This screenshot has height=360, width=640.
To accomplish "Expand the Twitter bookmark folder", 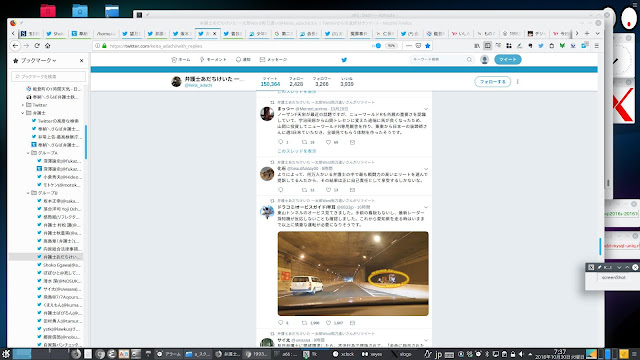I will tap(23, 105).
